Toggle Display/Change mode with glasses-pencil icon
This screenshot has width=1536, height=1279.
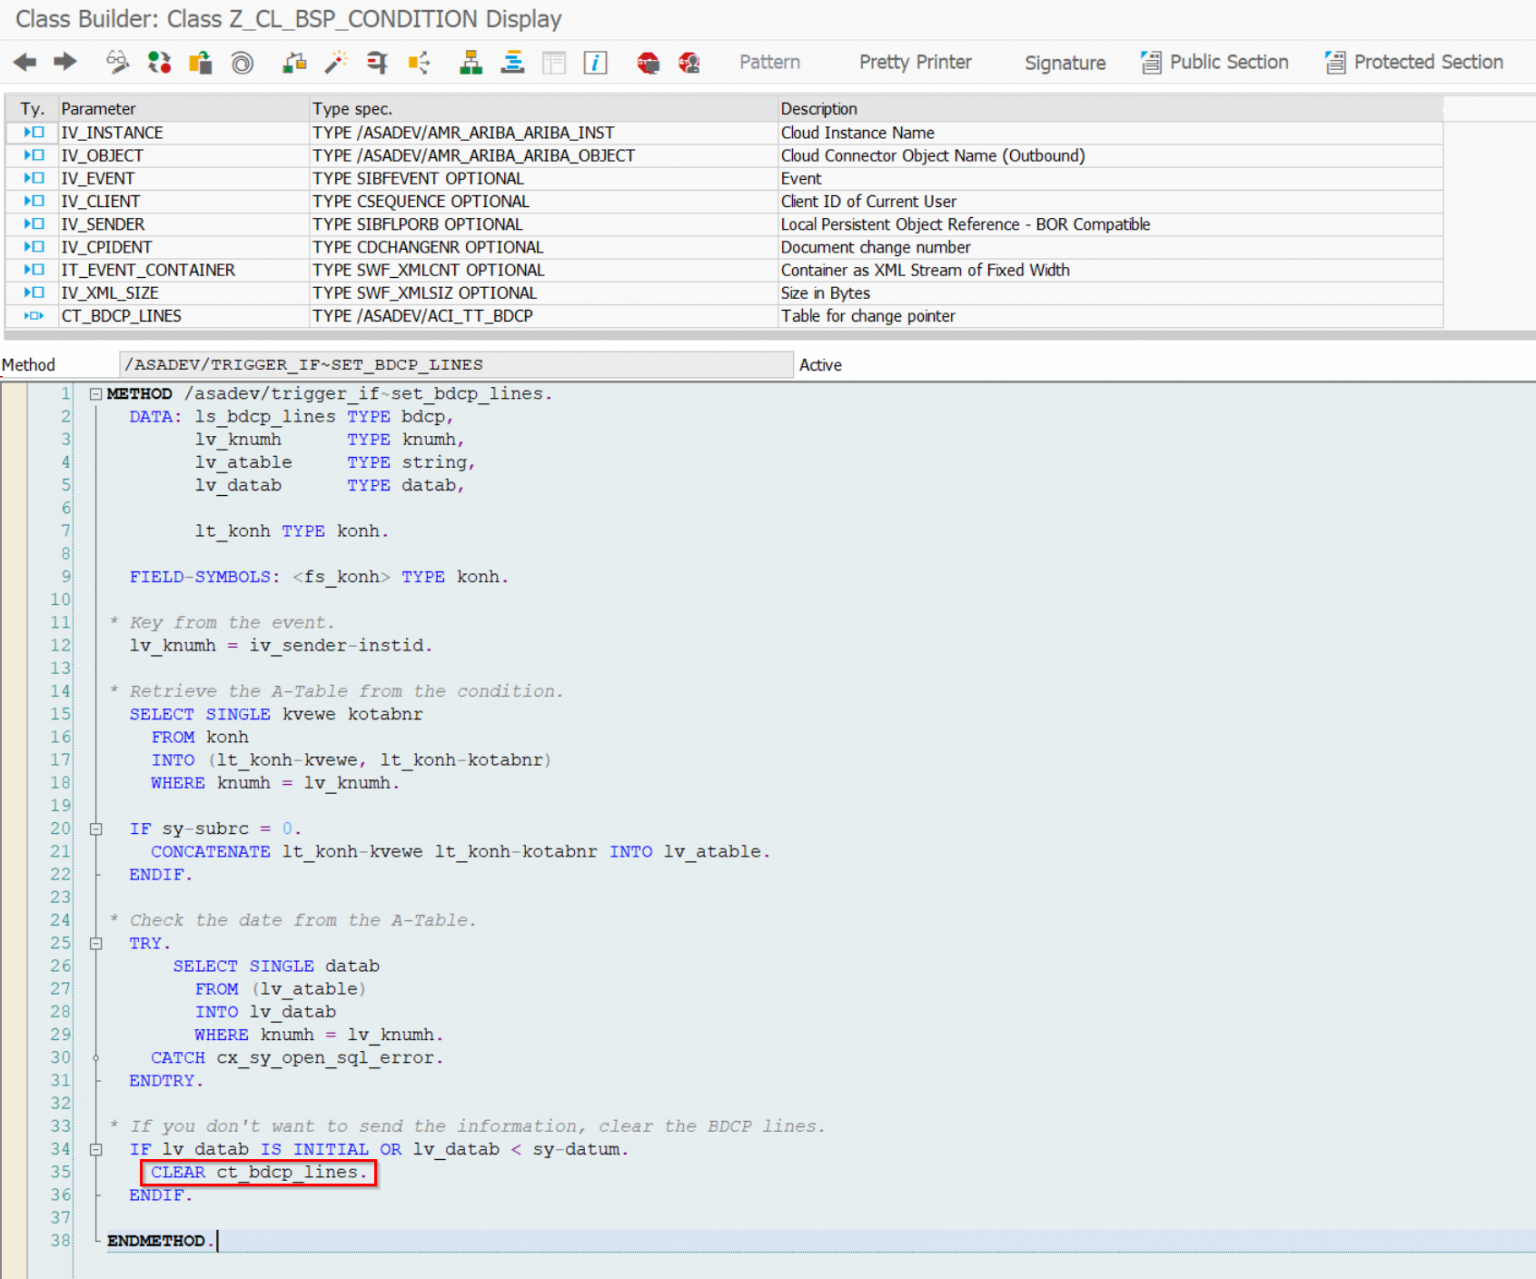tap(117, 63)
